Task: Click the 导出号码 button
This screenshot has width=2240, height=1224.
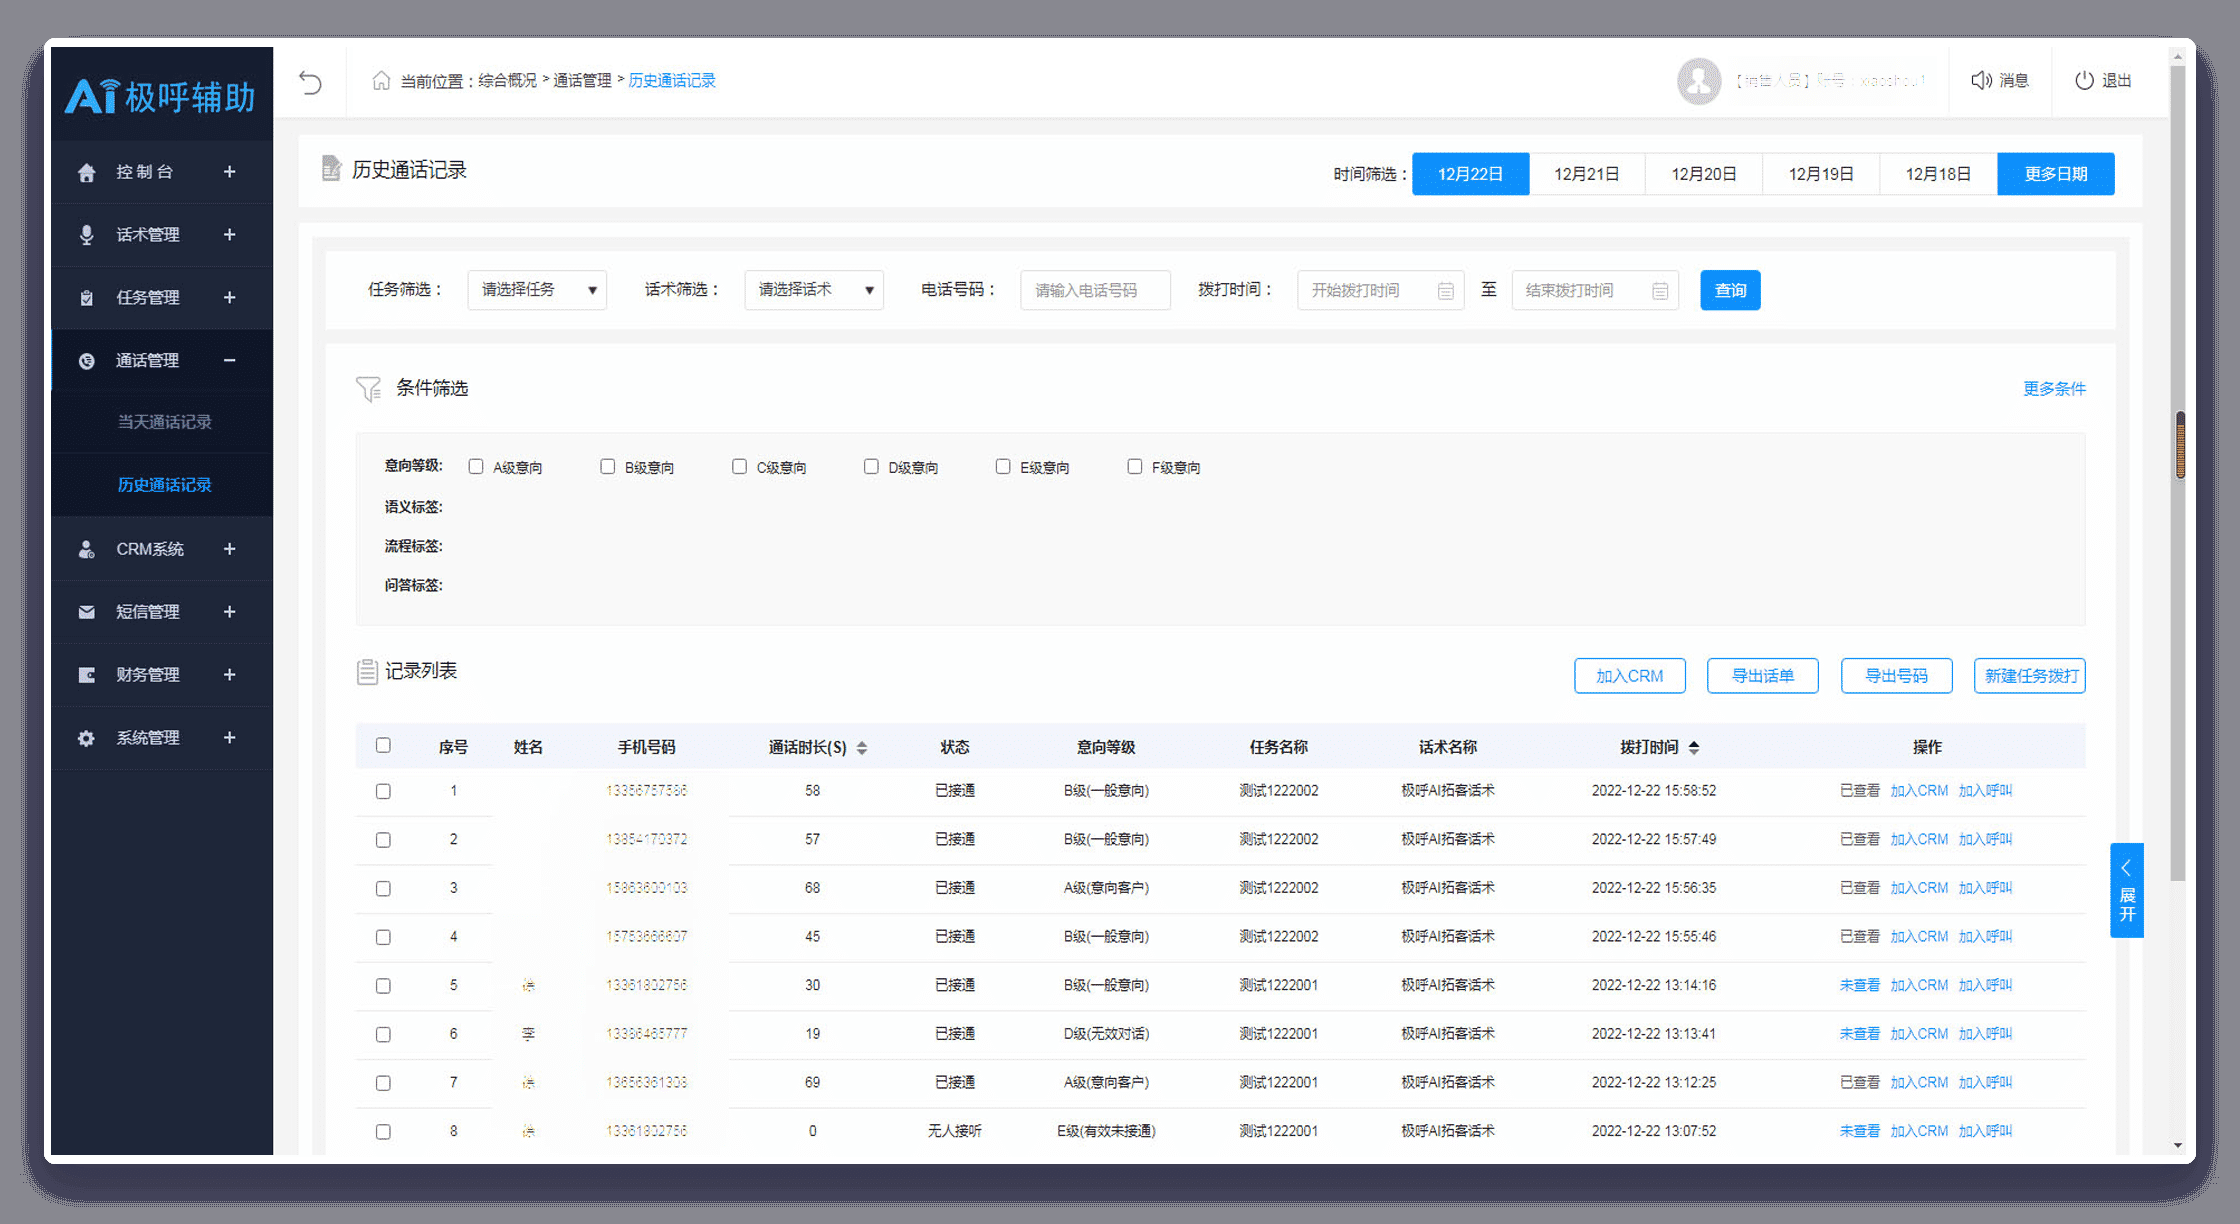Action: pyautogui.click(x=1897, y=676)
